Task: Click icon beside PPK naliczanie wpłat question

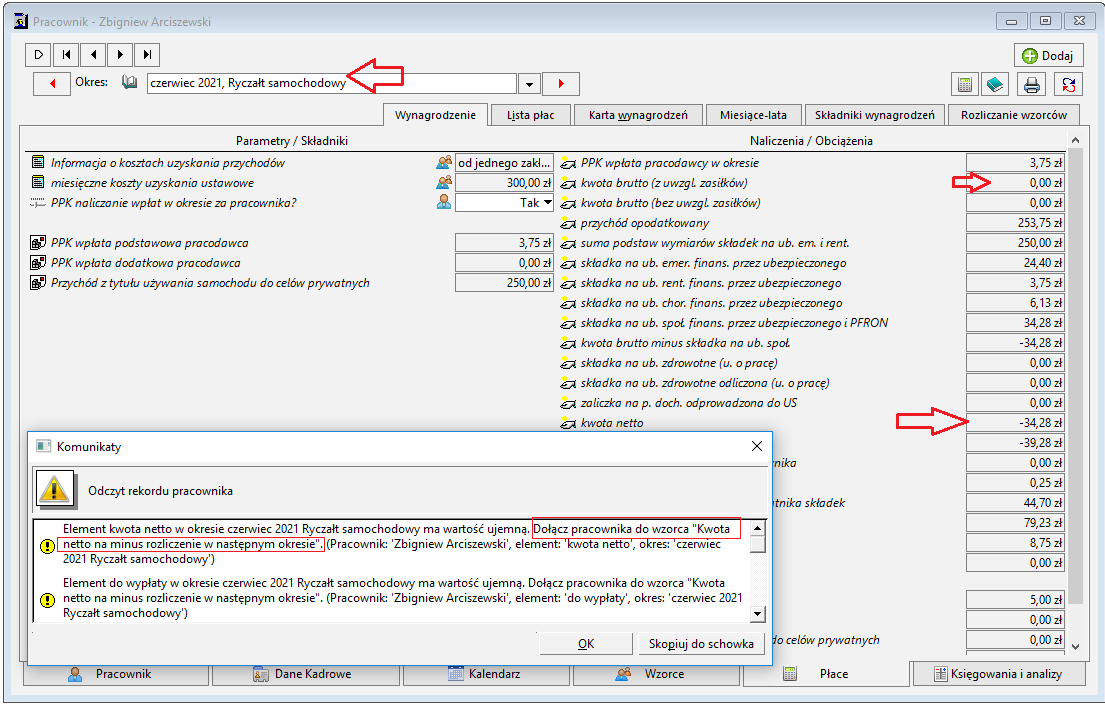Action: 38,203
